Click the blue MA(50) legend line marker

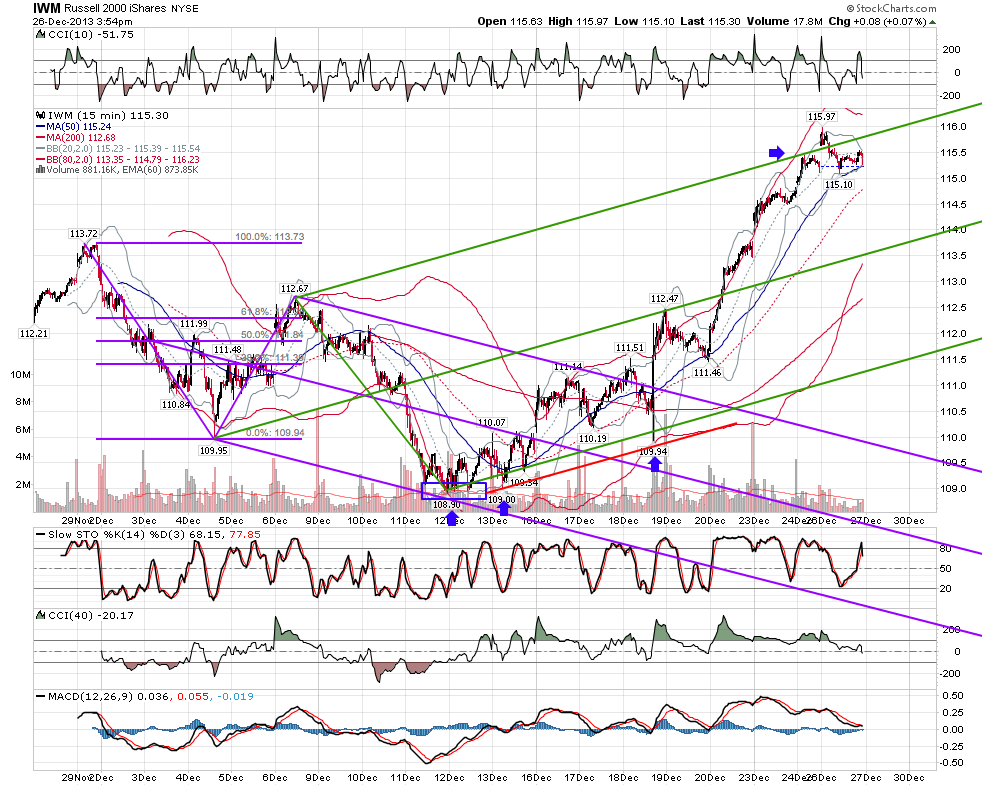(41, 127)
